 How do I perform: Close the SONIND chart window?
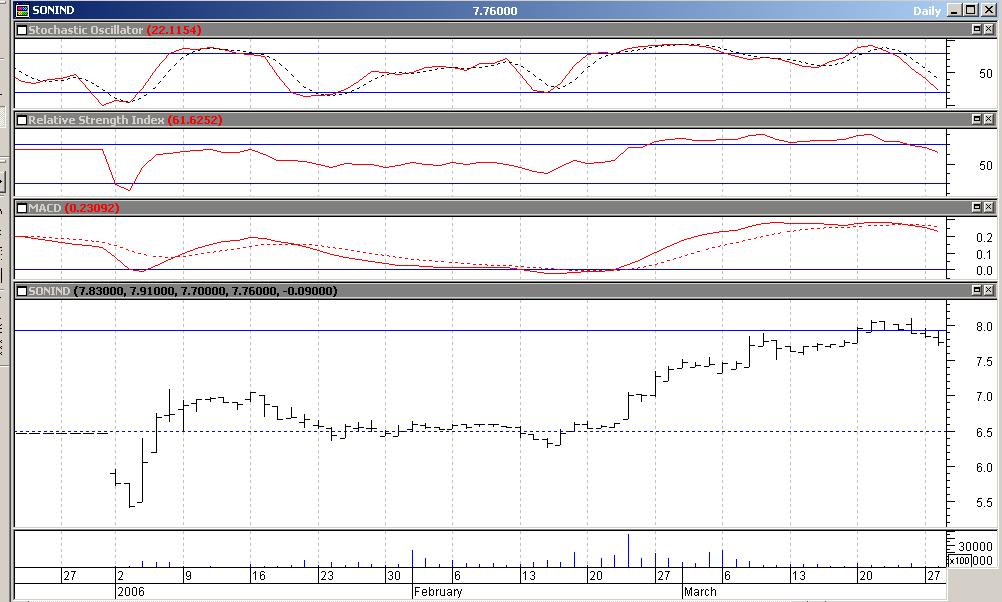pos(988,10)
